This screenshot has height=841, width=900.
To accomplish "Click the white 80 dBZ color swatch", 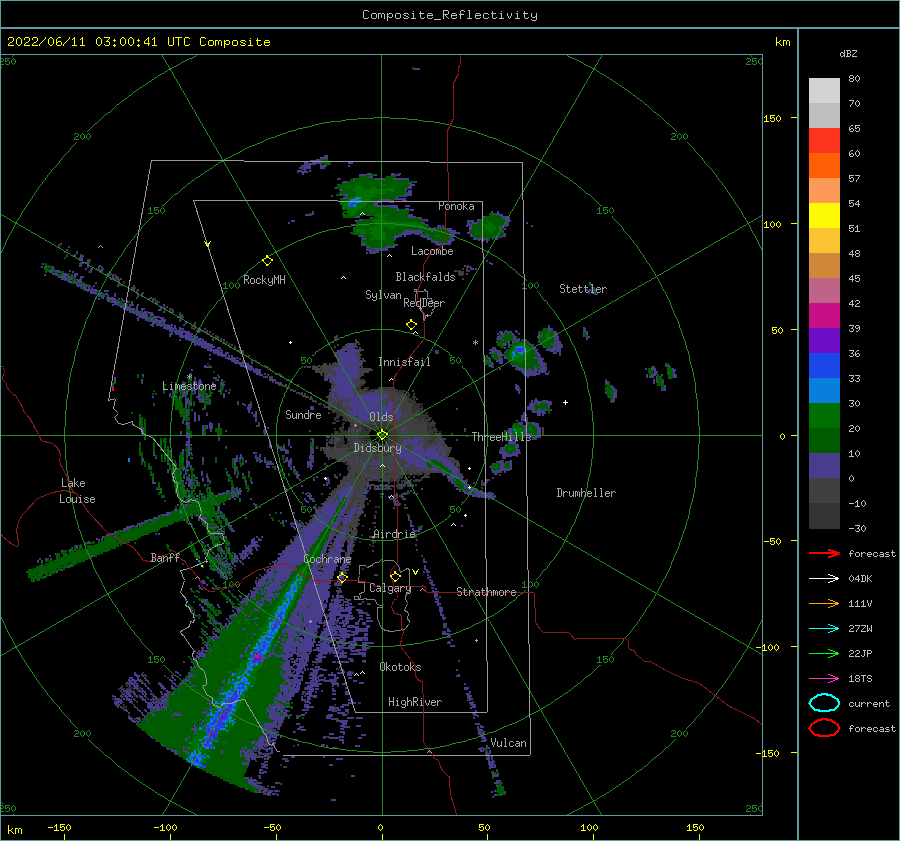I will 824,90.
